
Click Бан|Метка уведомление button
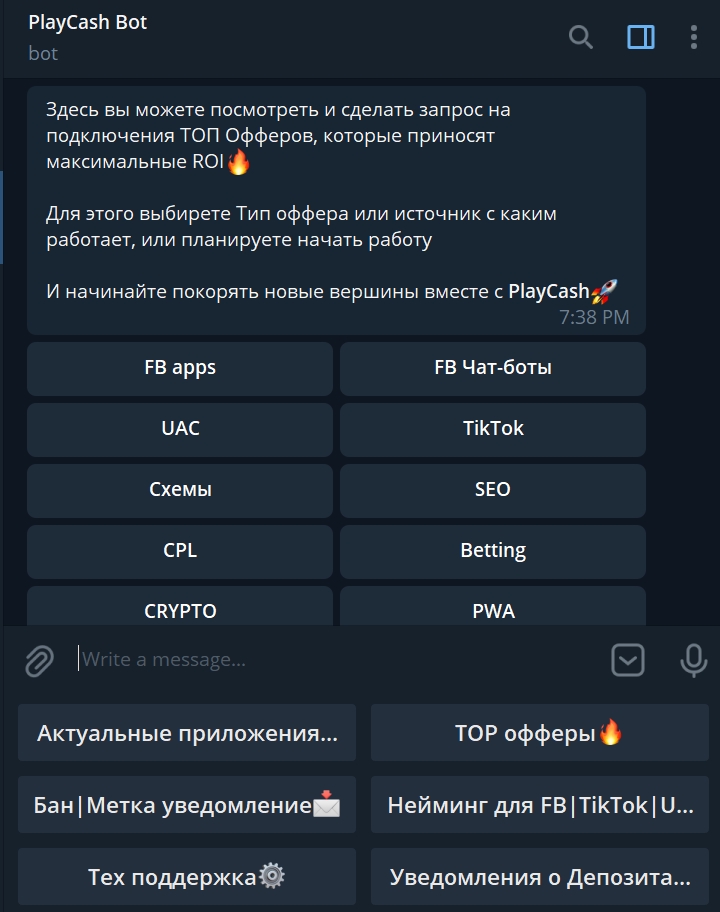point(187,805)
